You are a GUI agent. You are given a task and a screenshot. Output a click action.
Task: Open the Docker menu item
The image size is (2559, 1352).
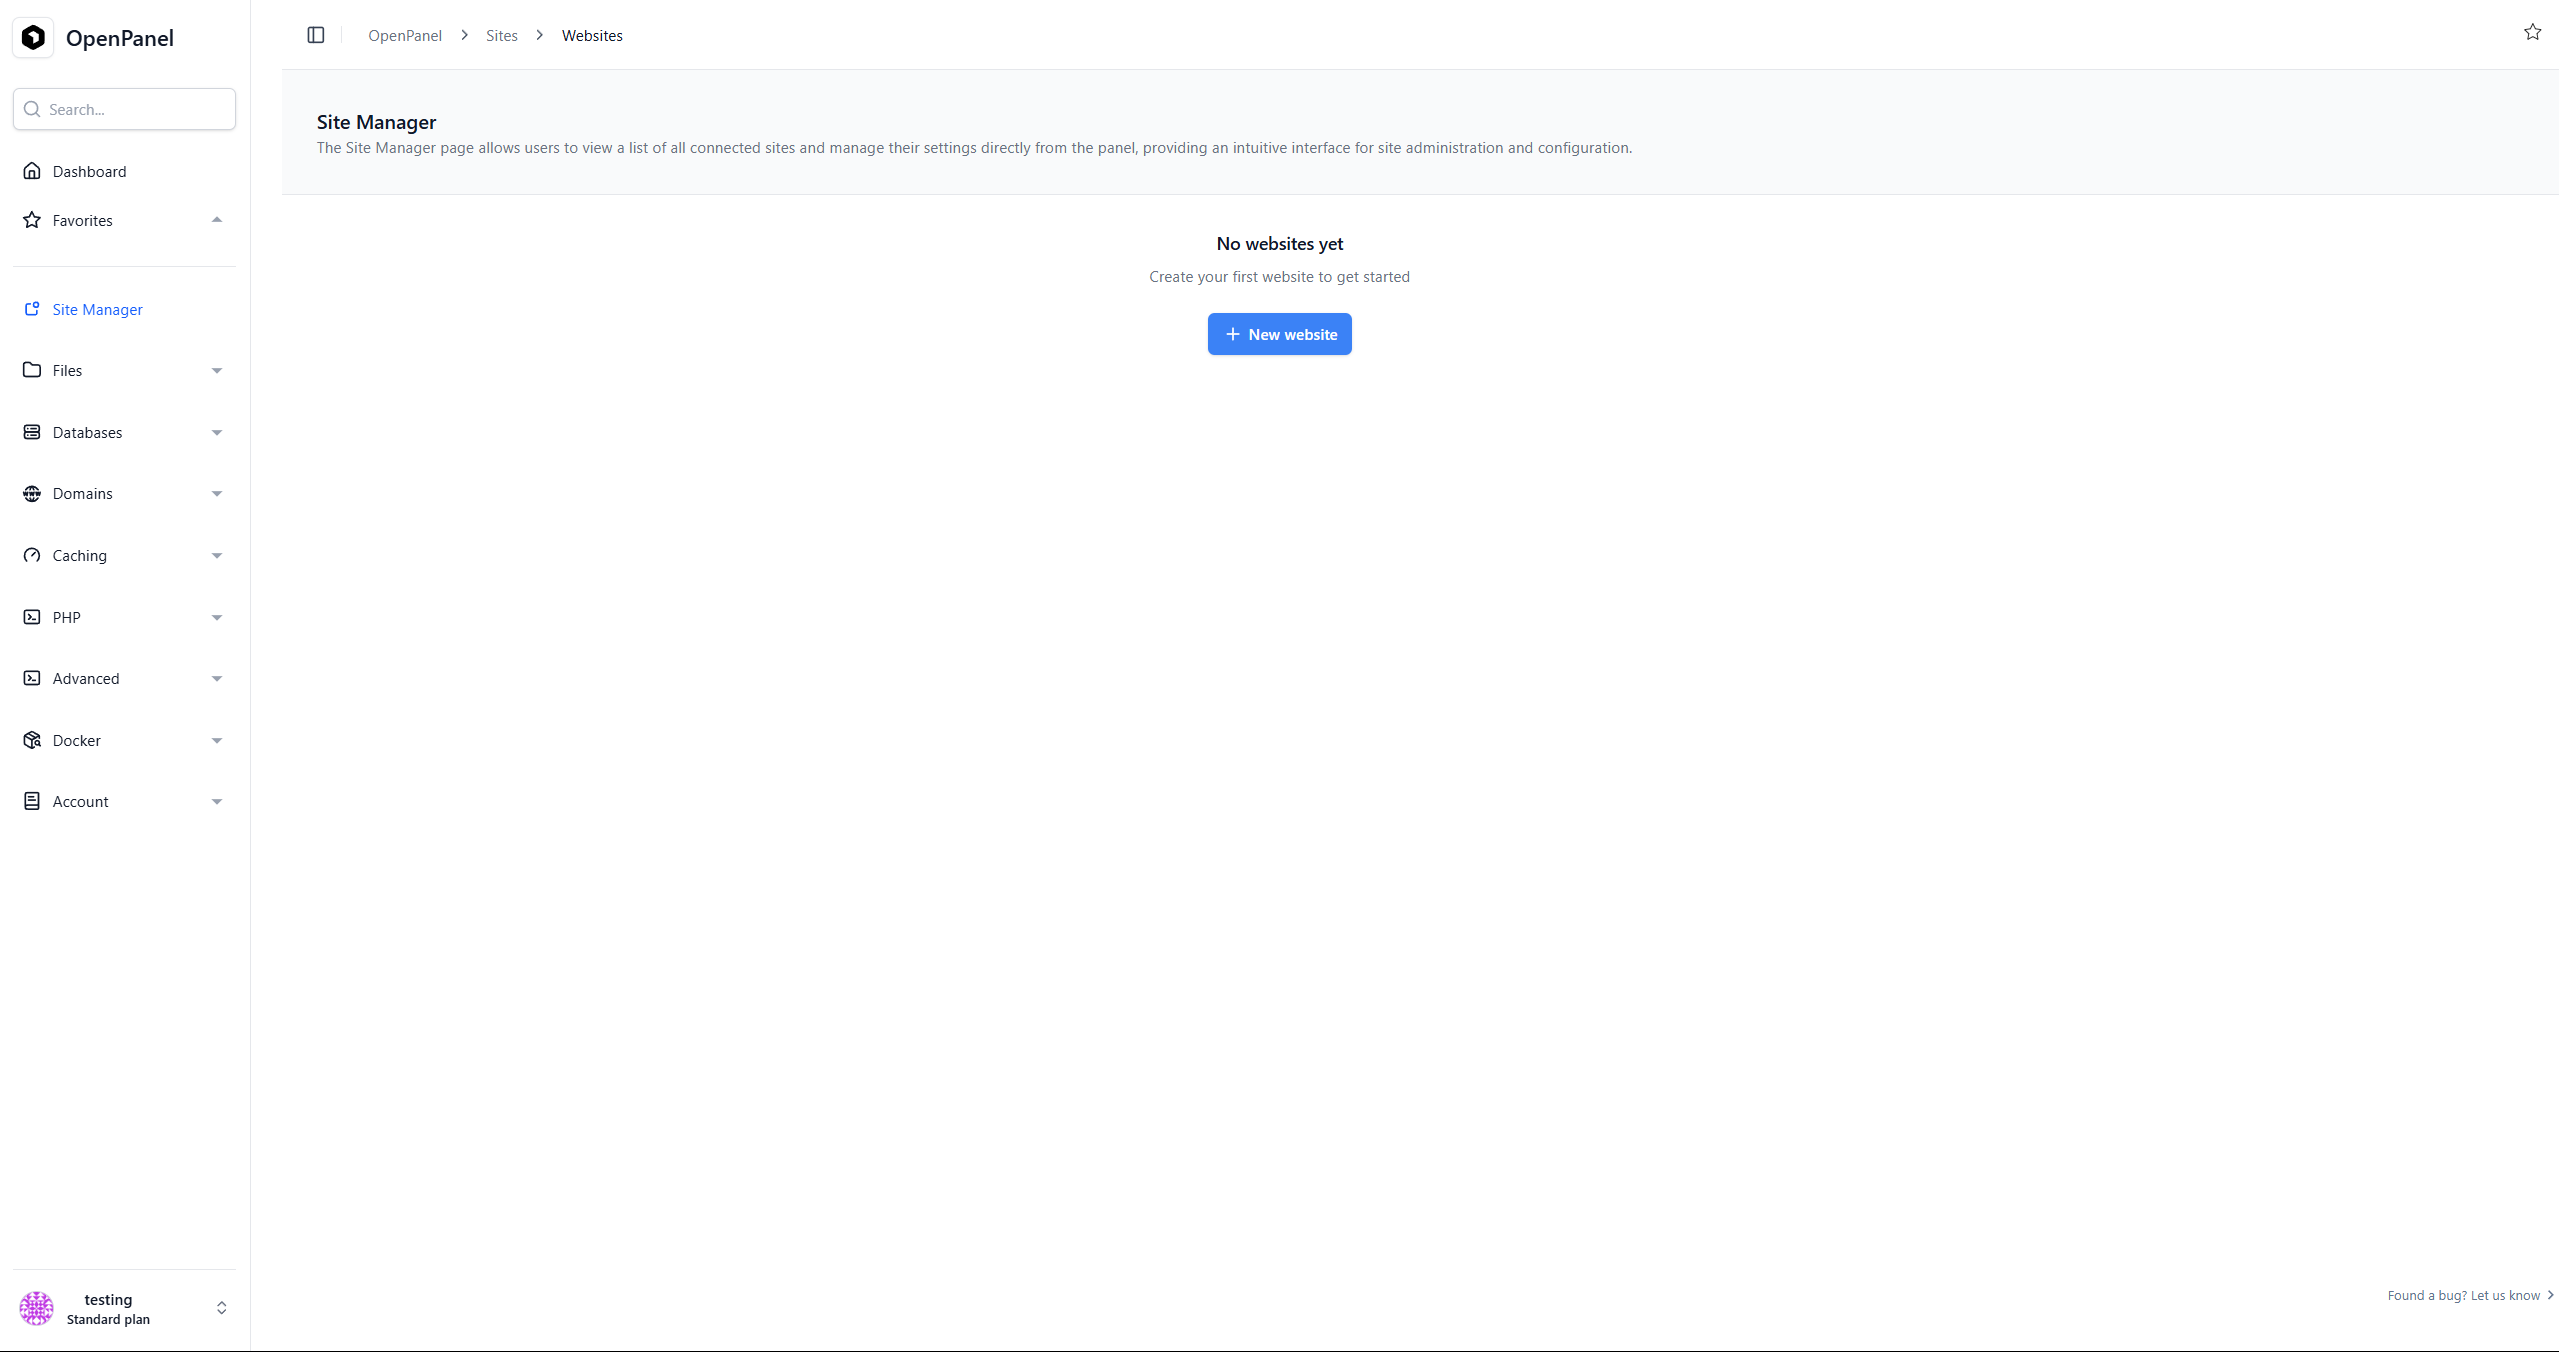point(124,740)
